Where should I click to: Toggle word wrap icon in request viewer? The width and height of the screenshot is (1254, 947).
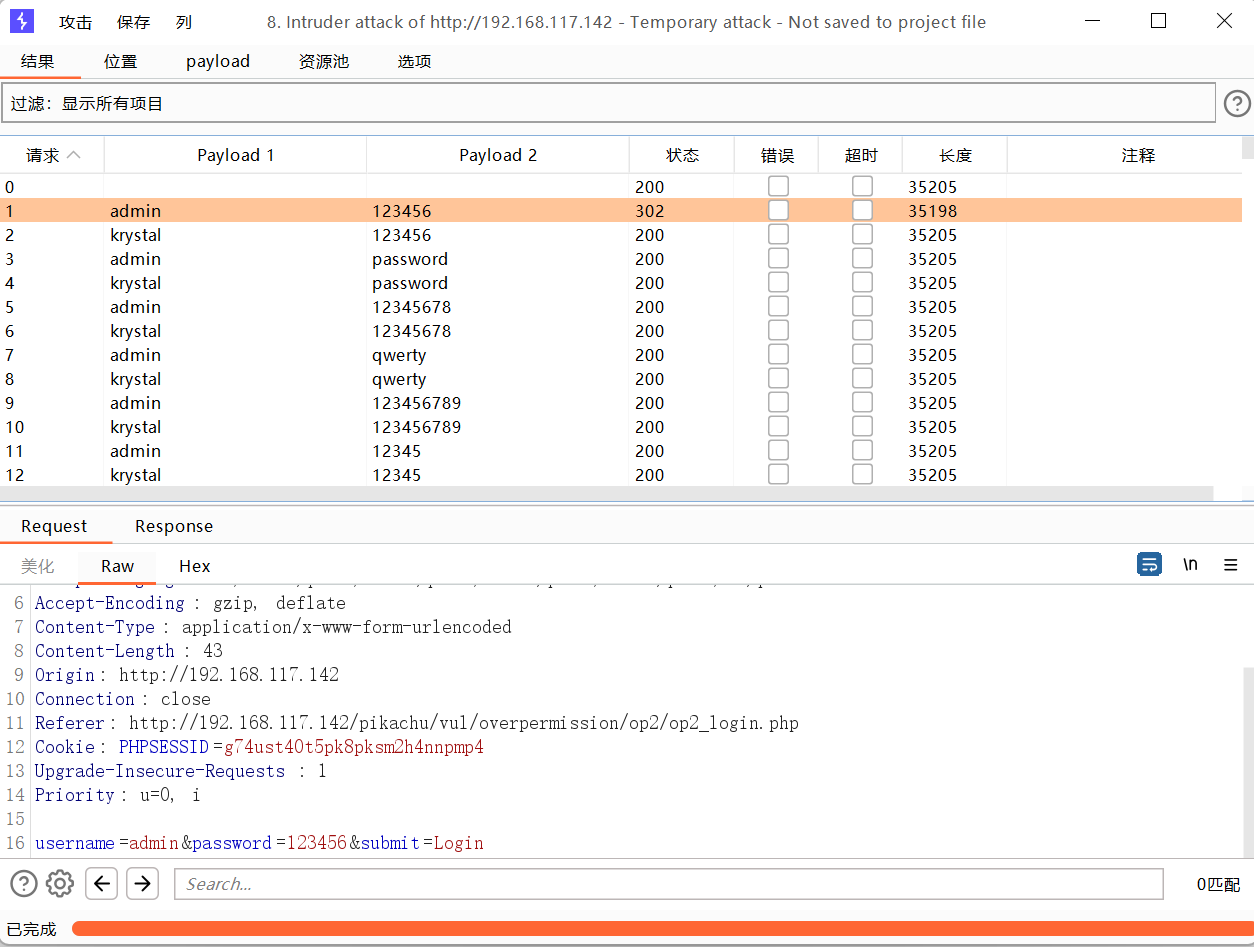[1149, 565]
